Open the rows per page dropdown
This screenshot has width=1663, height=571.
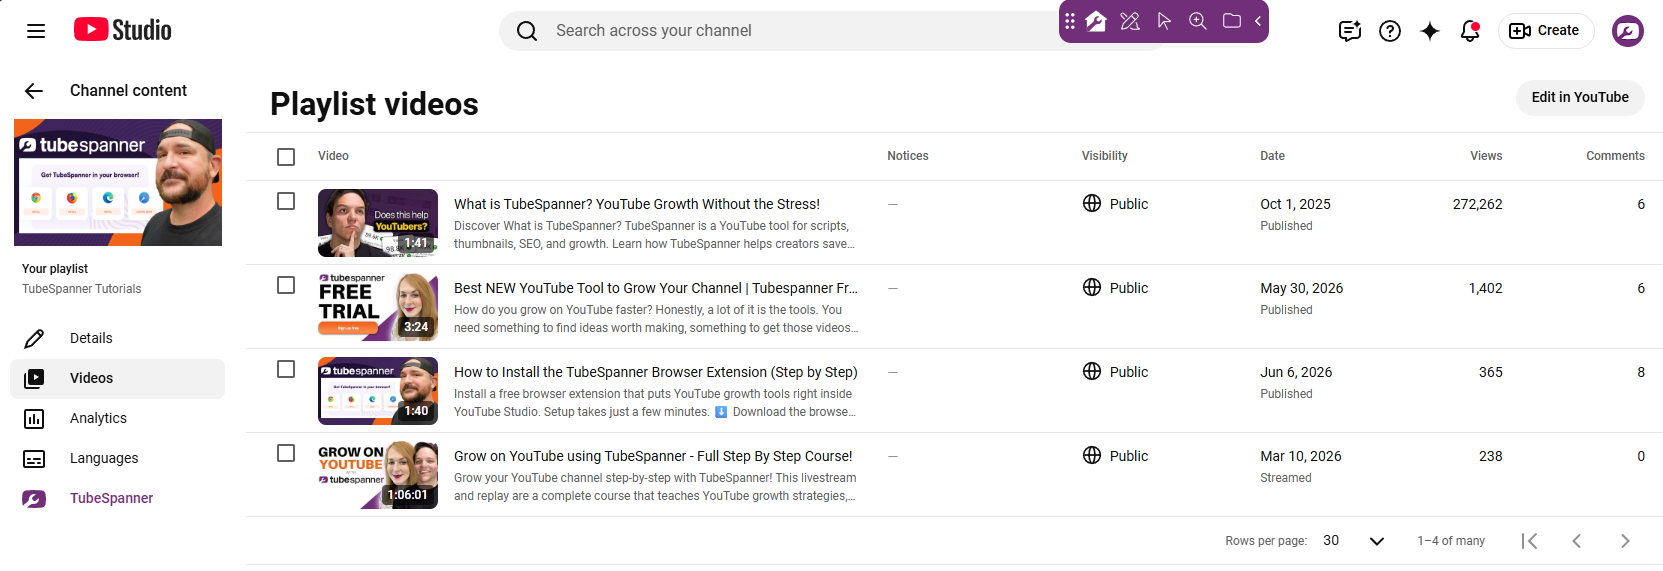coord(1354,541)
